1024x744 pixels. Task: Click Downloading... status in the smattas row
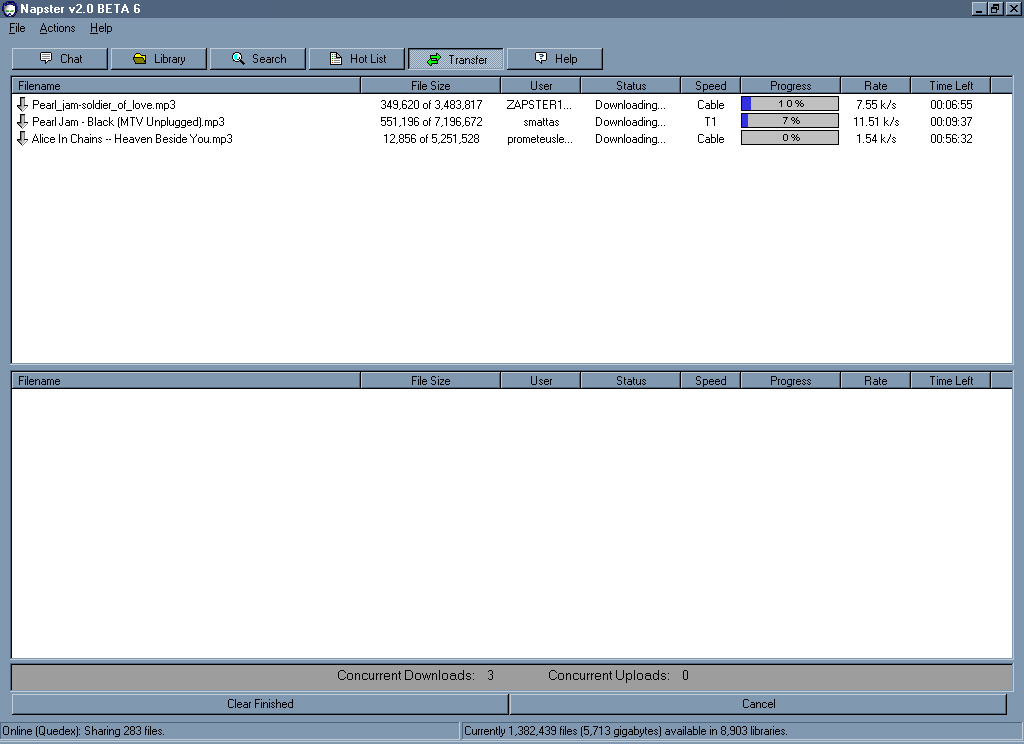[x=630, y=121]
